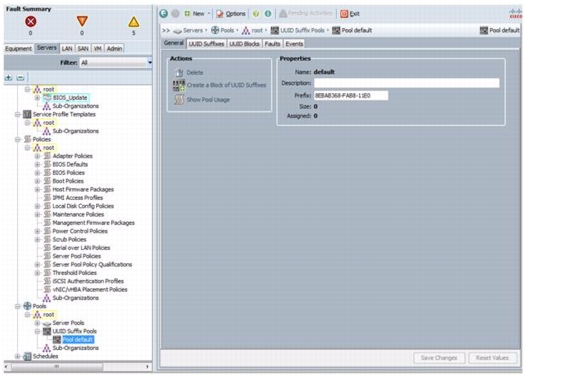Select Pool default in the tree
Viewport: 576px width, 377px height.
pos(78,340)
